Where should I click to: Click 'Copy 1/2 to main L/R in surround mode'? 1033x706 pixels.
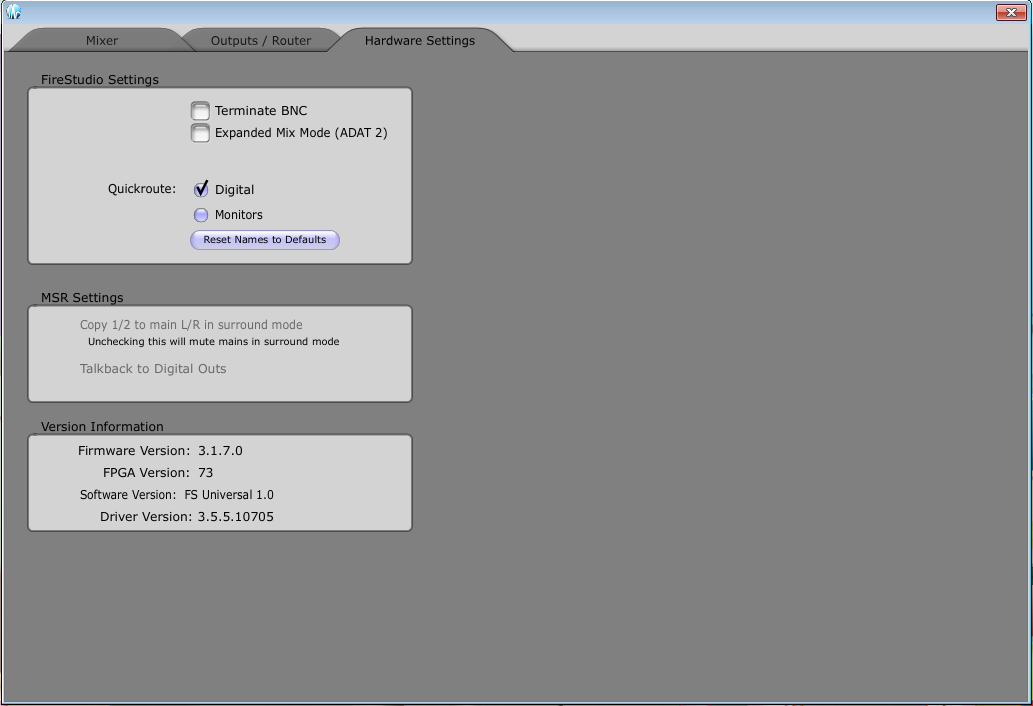(191, 325)
